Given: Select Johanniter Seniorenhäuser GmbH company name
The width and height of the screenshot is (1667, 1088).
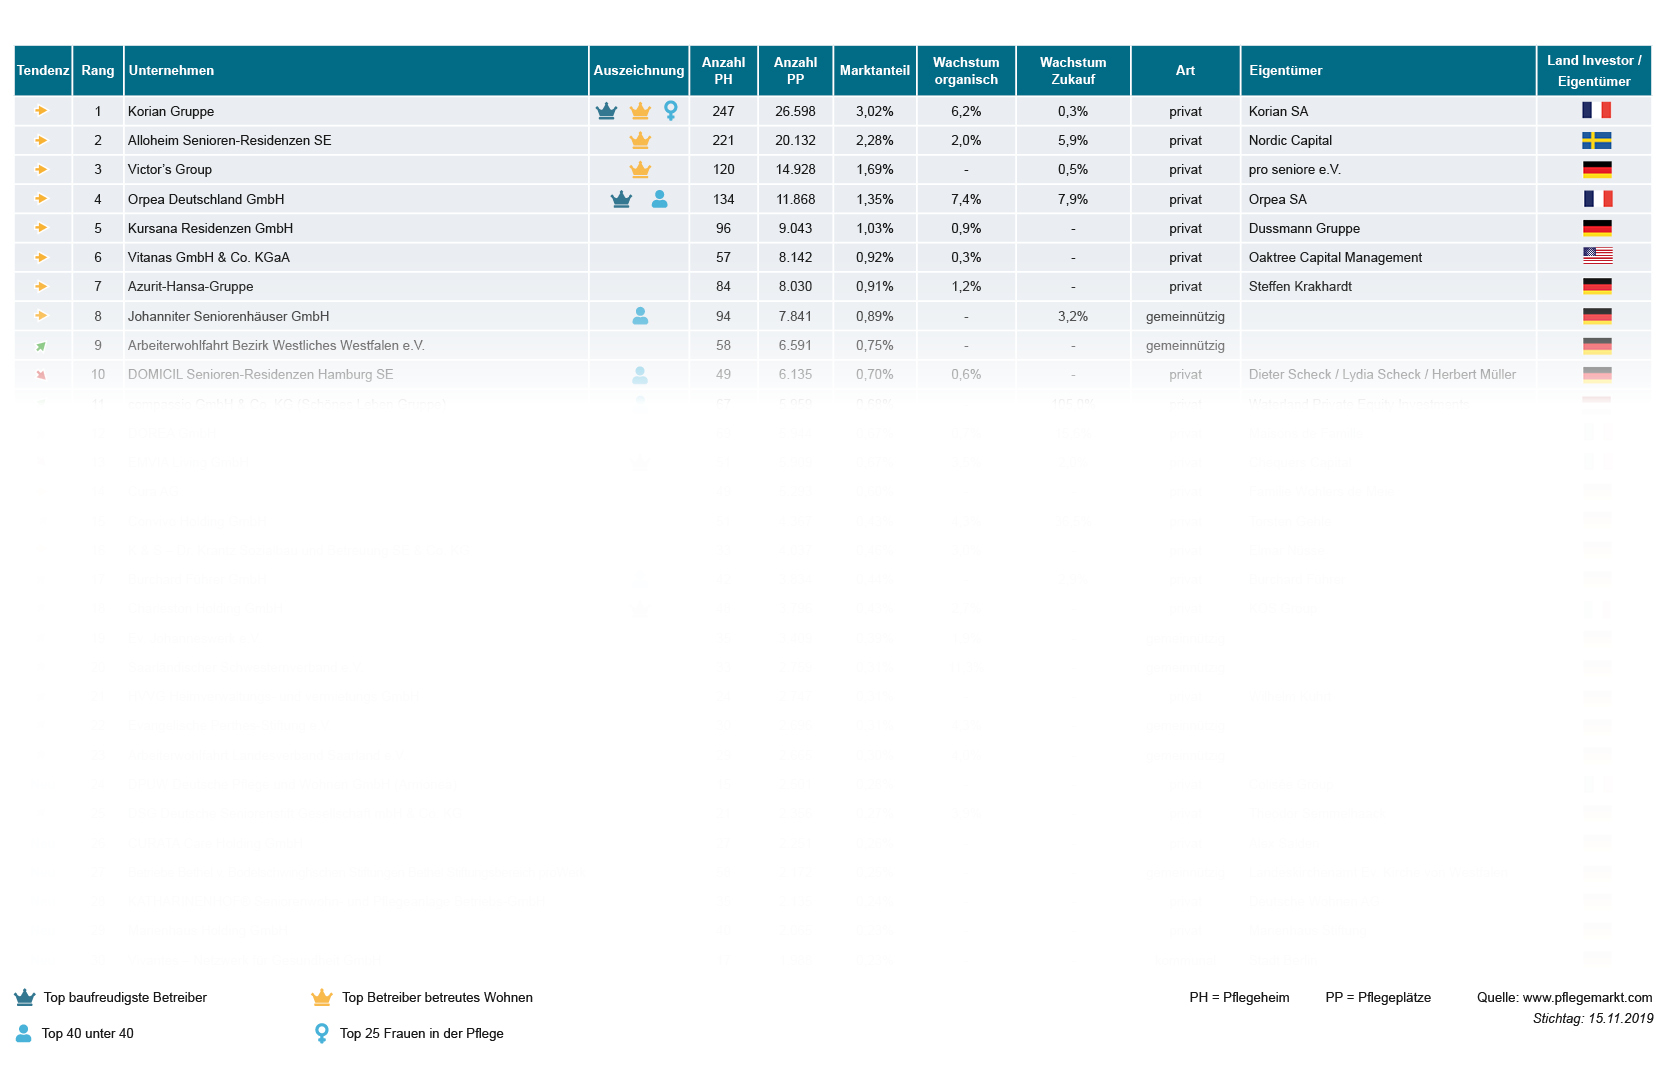Looking at the screenshot, I should (x=229, y=316).
